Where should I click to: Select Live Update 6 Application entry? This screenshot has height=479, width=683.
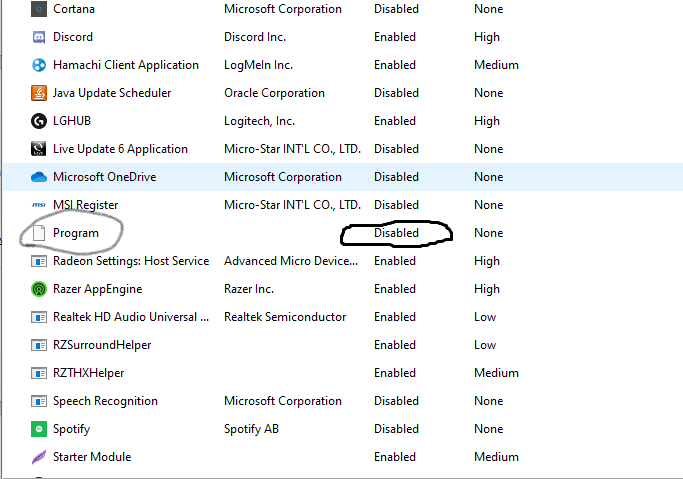click(x=120, y=149)
